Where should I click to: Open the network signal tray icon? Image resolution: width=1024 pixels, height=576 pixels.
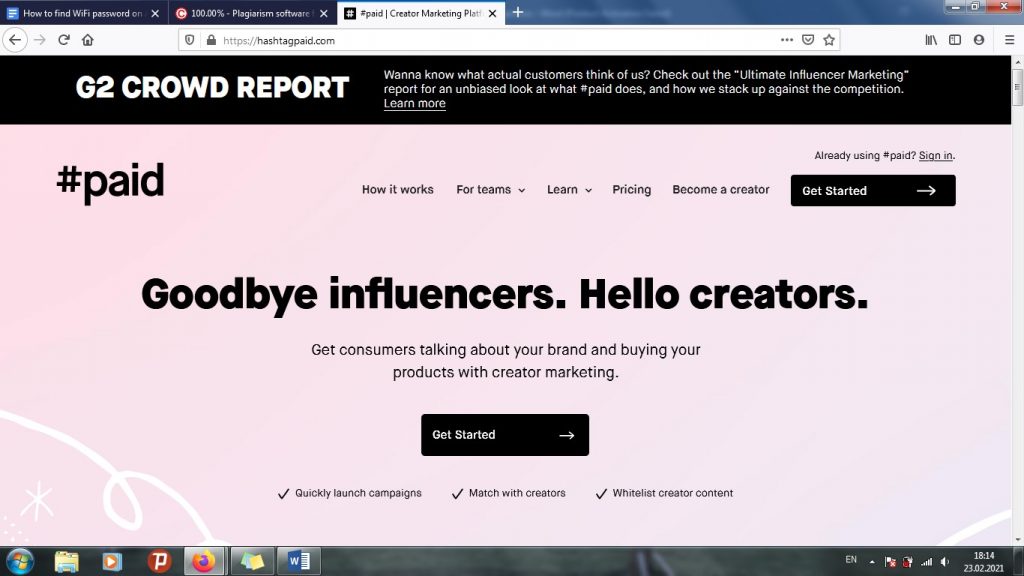point(927,562)
